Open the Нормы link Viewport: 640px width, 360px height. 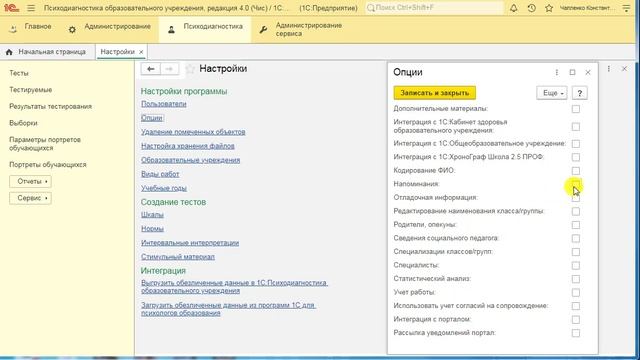tap(152, 229)
